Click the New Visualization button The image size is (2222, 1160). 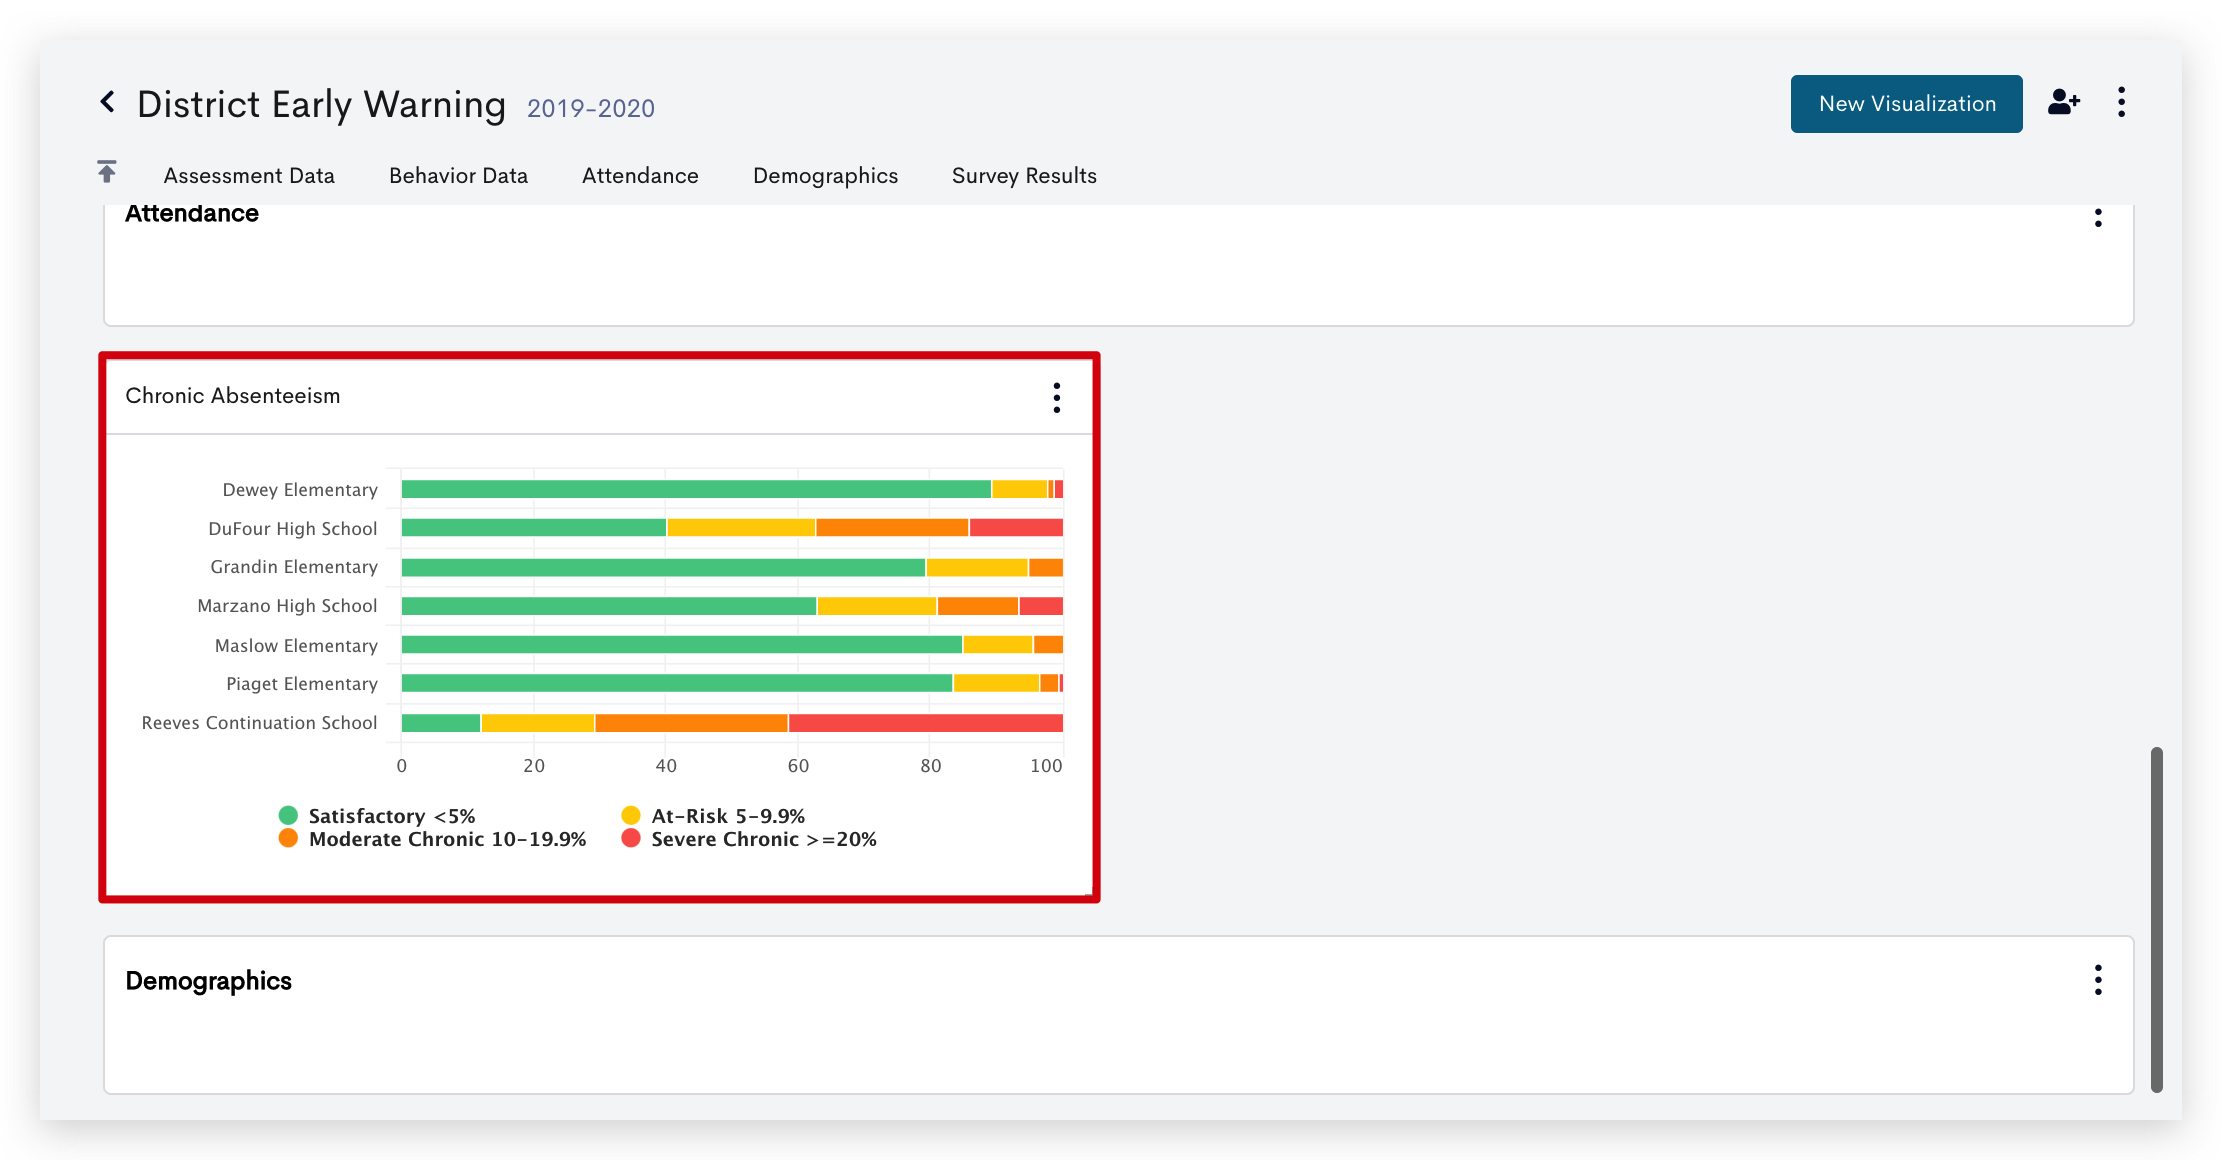(1906, 104)
